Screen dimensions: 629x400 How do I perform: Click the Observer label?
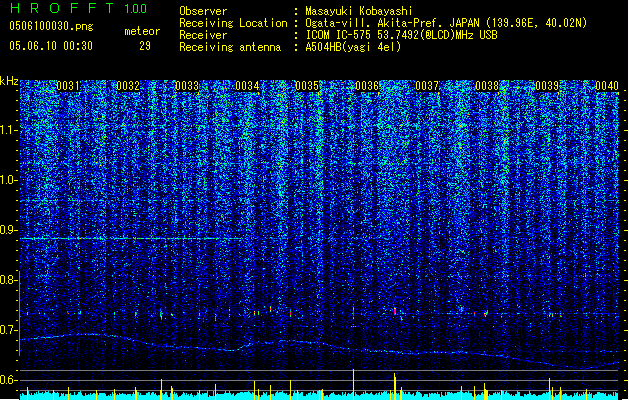203,11
